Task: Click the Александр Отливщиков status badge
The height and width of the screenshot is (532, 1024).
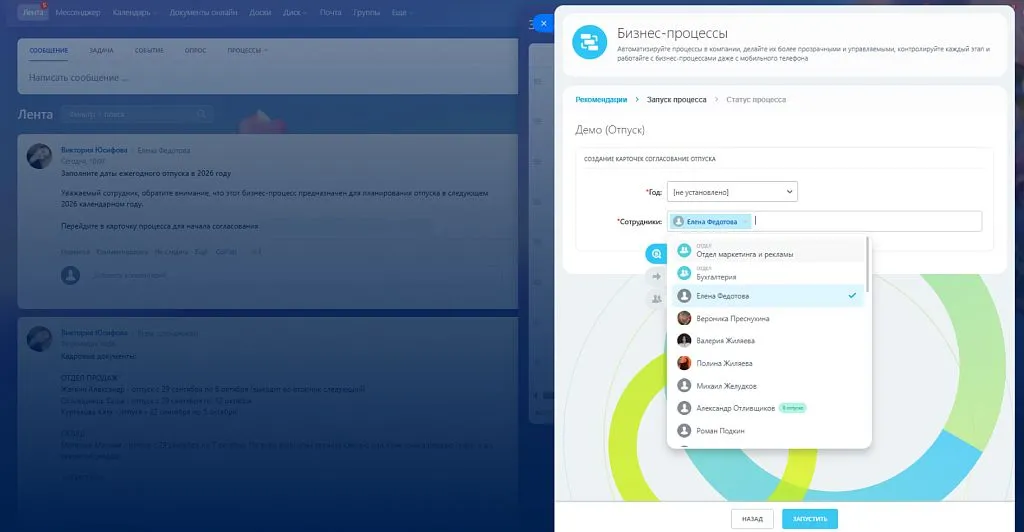Action: 793,408
